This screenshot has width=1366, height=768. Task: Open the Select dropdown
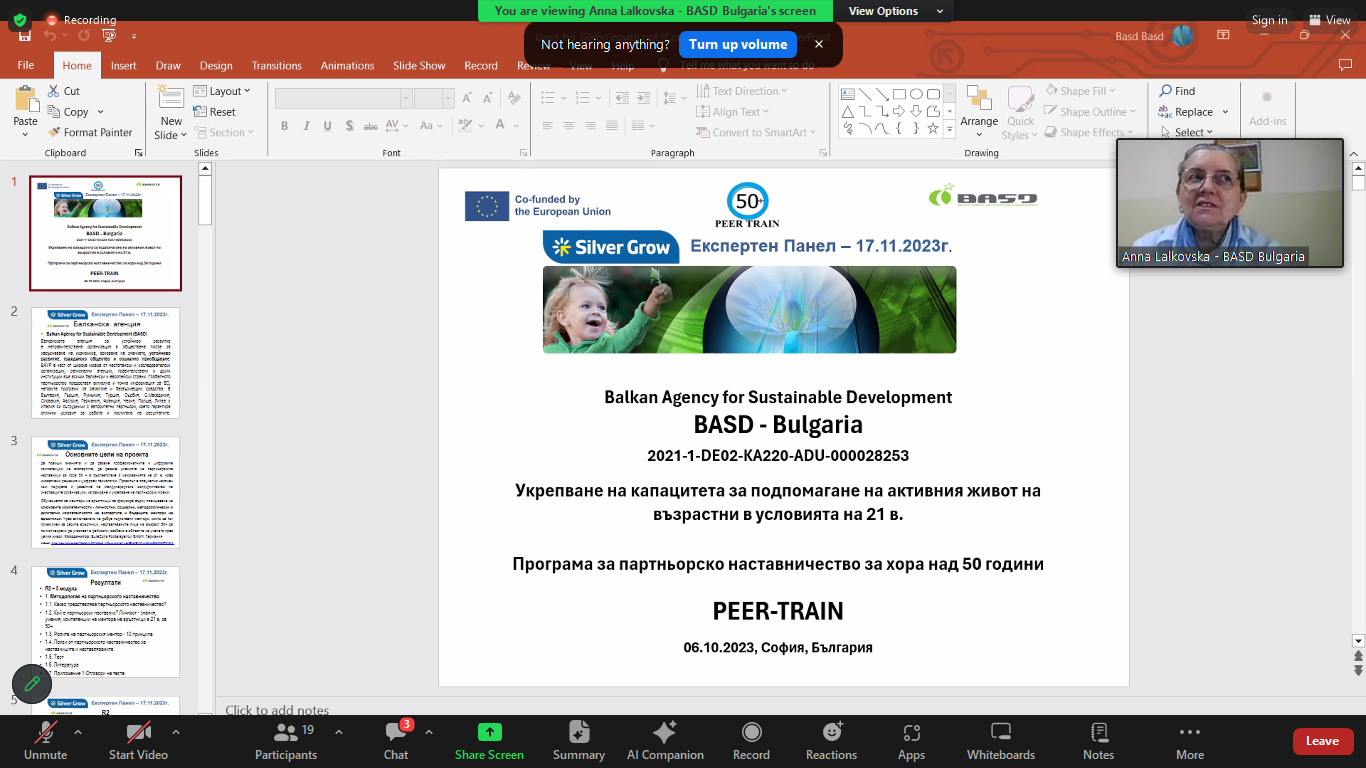(1187, 132)
